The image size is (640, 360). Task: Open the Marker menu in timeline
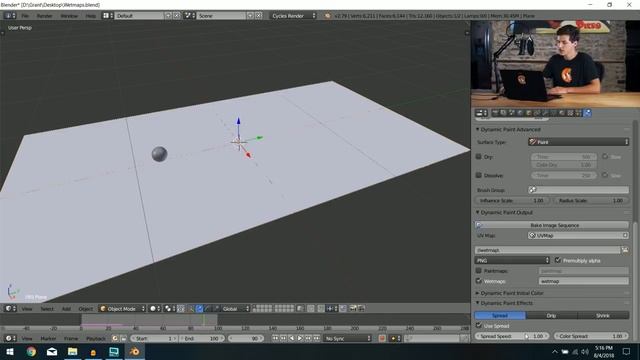(48, 338)
